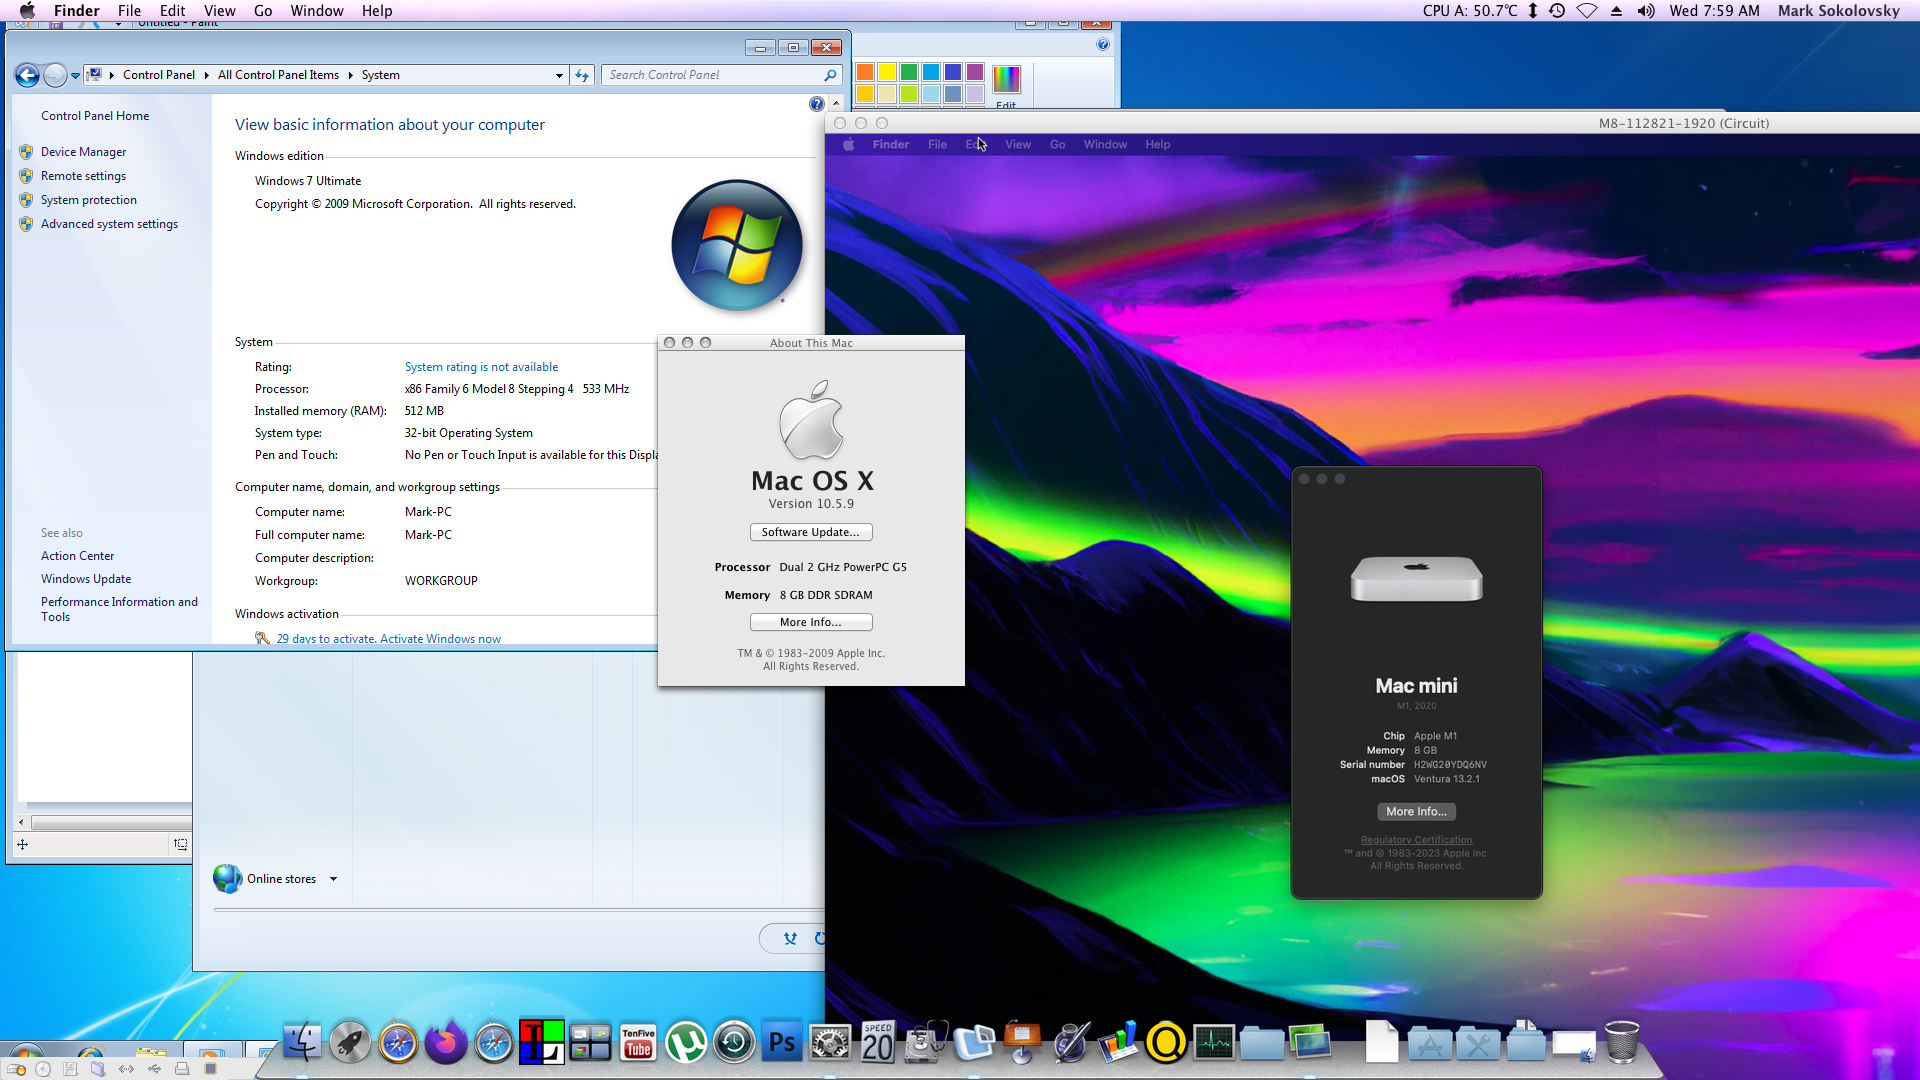Screen dimensions: 1920x1080
Task: Open View menu inside Circuit VM window
Action: click(1018, 145)
